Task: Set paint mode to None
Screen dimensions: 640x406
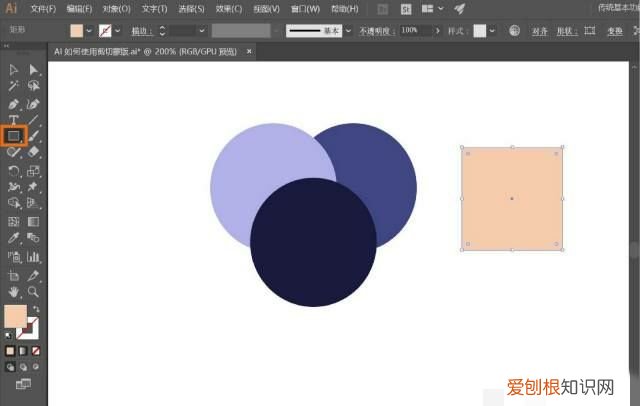Action: [36, 351]
